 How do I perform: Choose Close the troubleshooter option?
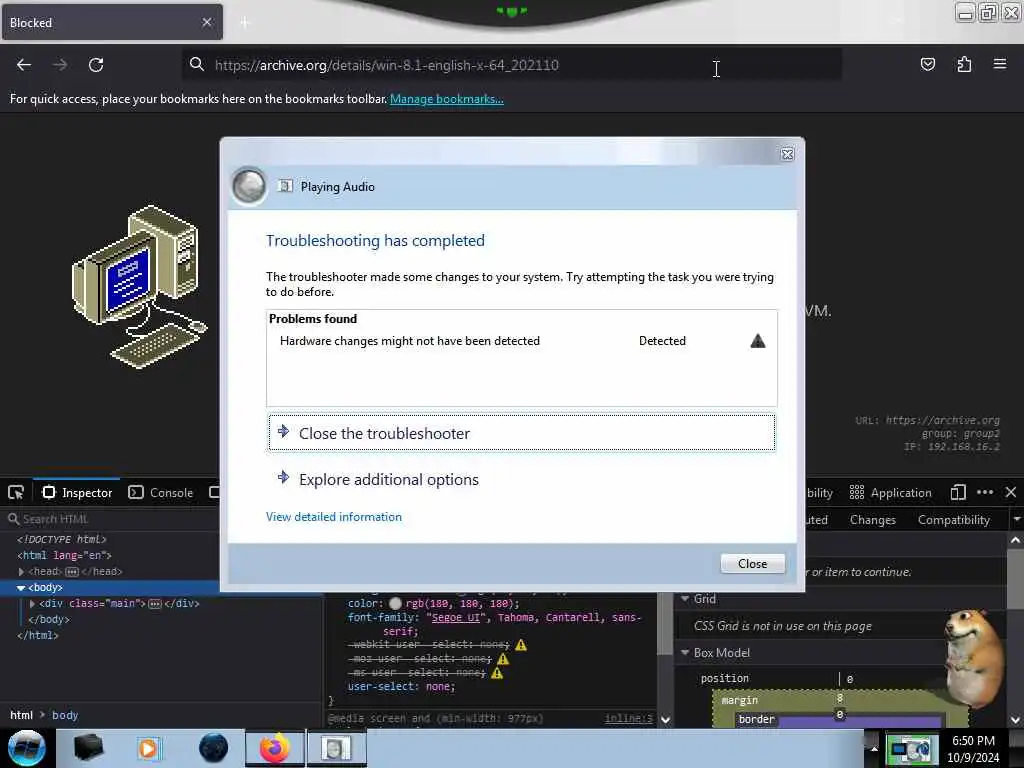[x=522, y=433]
